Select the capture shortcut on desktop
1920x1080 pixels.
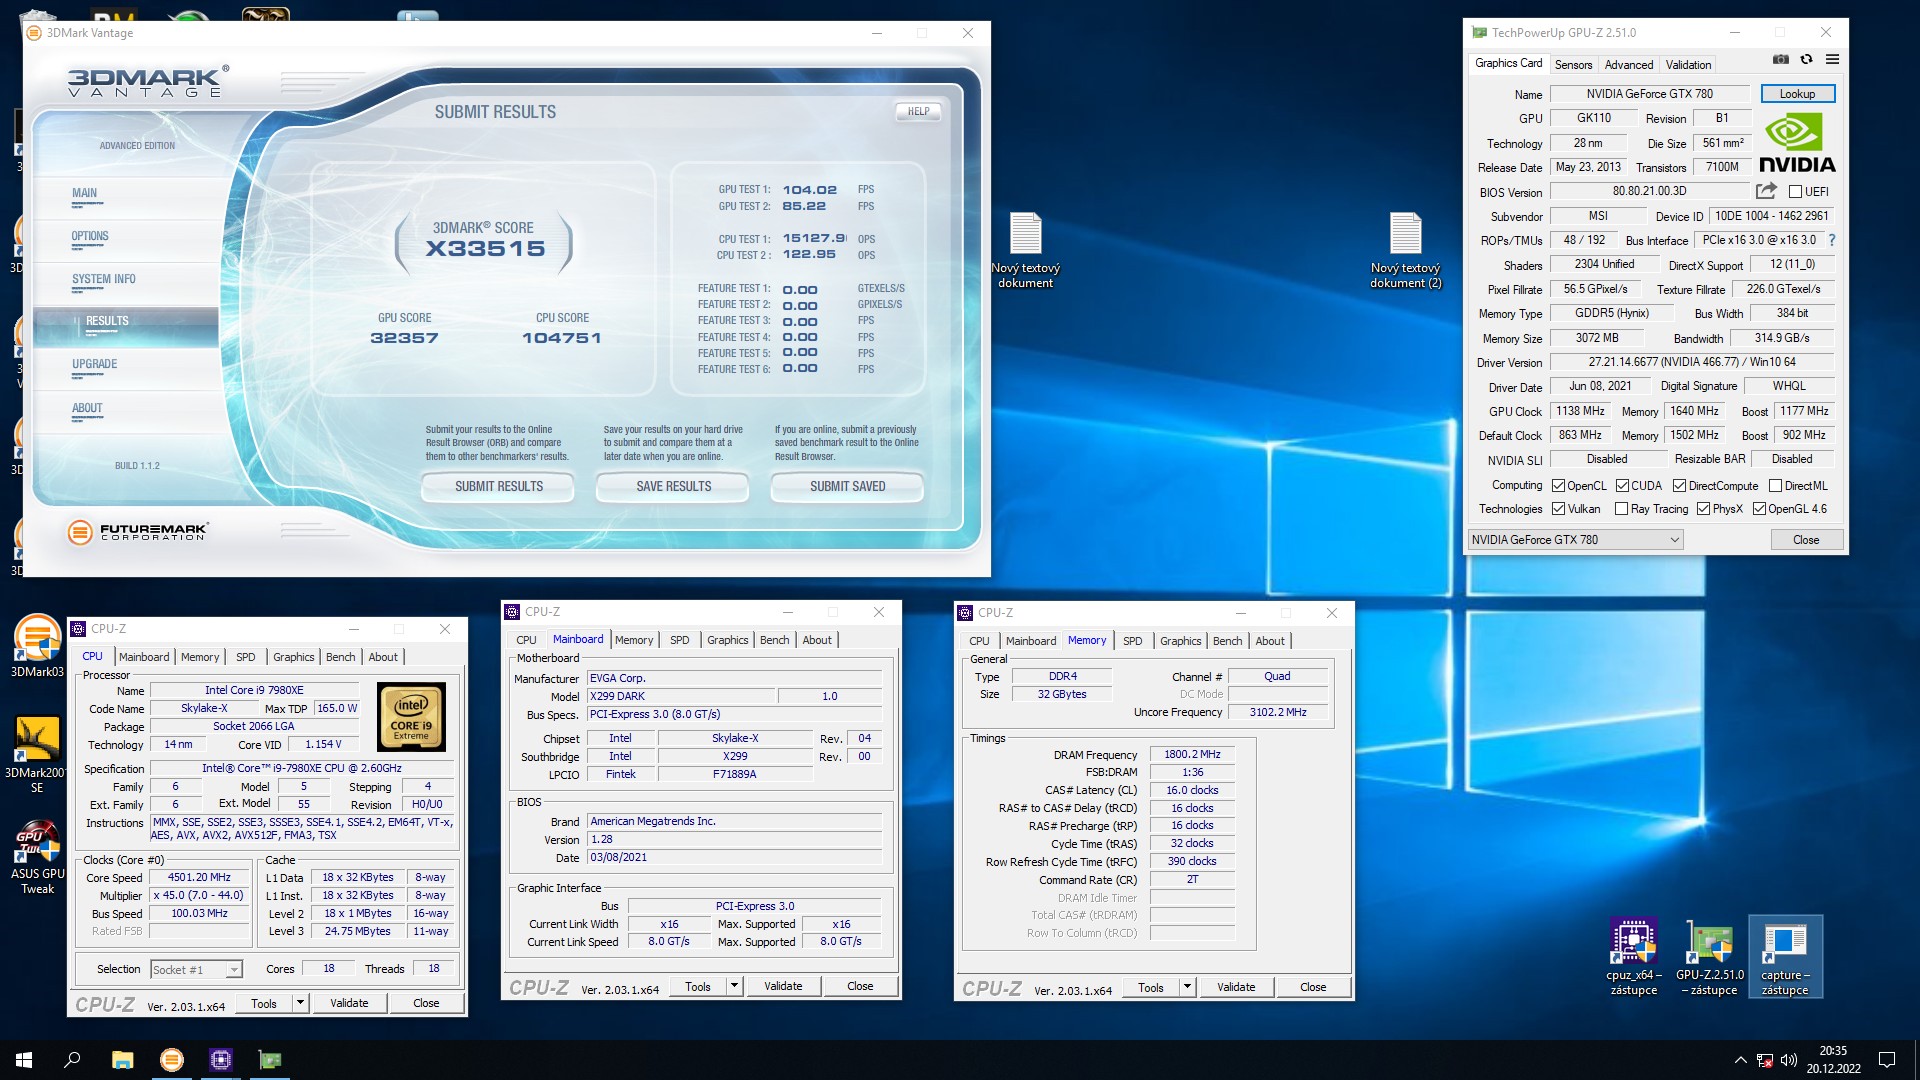pos(1785,956)
